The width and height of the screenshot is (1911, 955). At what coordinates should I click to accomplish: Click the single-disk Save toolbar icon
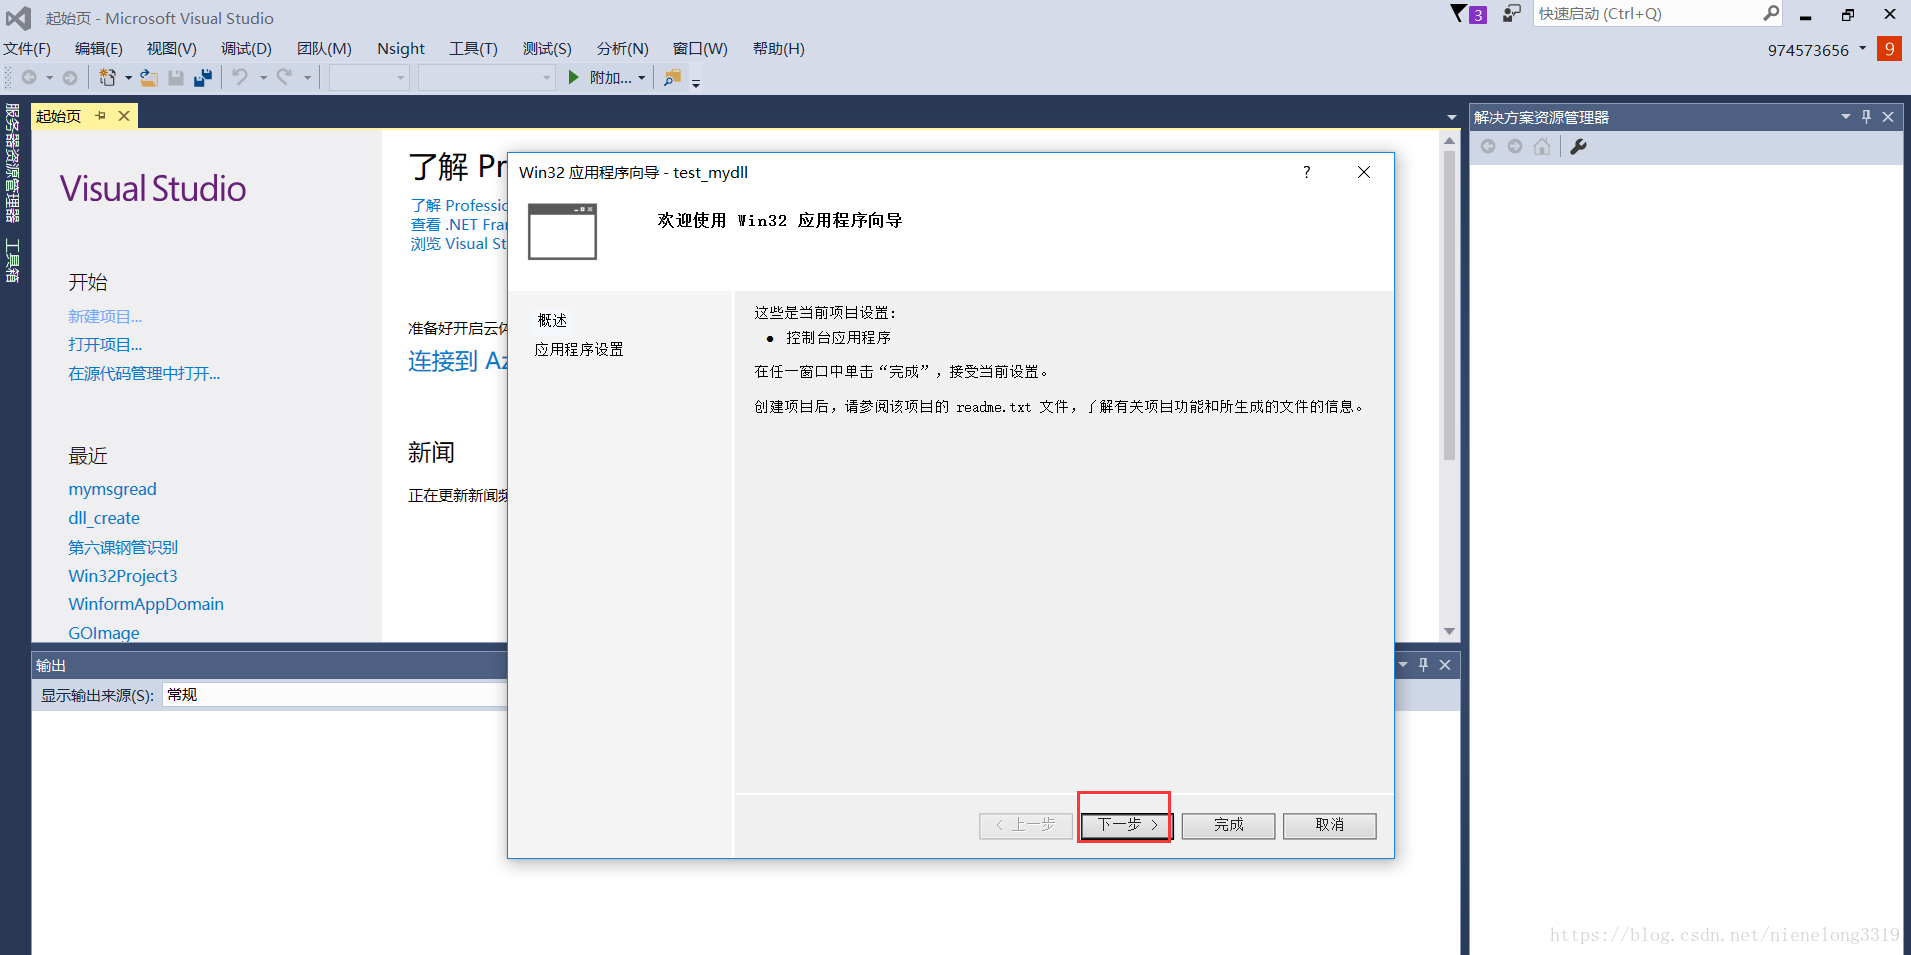pos(176,77)
